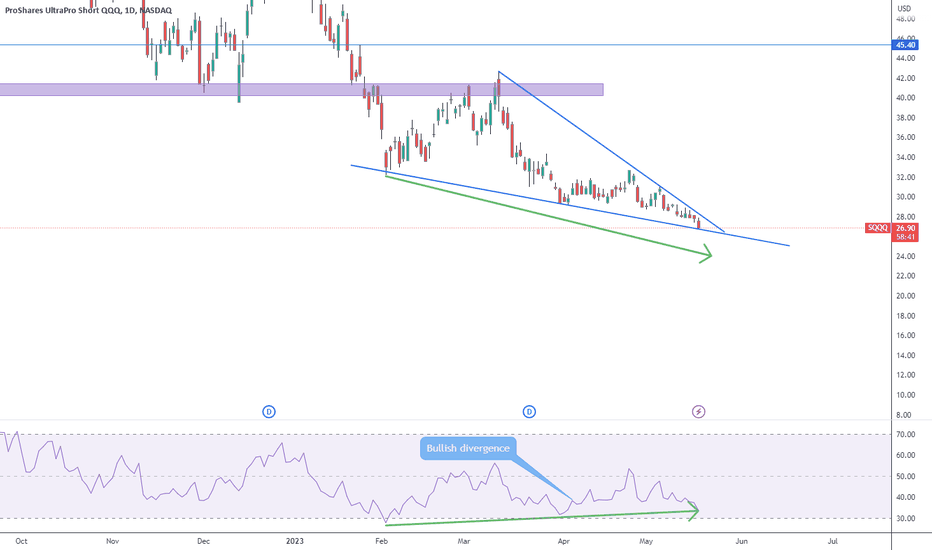932x550 pixels.
Task: Click the 70.00 RSI scale value
Action: pos(906,435)
